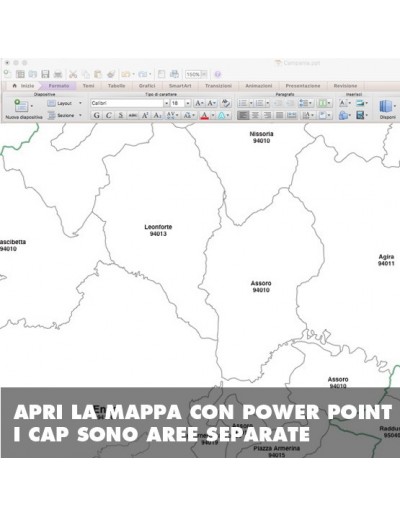
Task: Click the Cut scissors icon
Action: [x=73, y=74]
